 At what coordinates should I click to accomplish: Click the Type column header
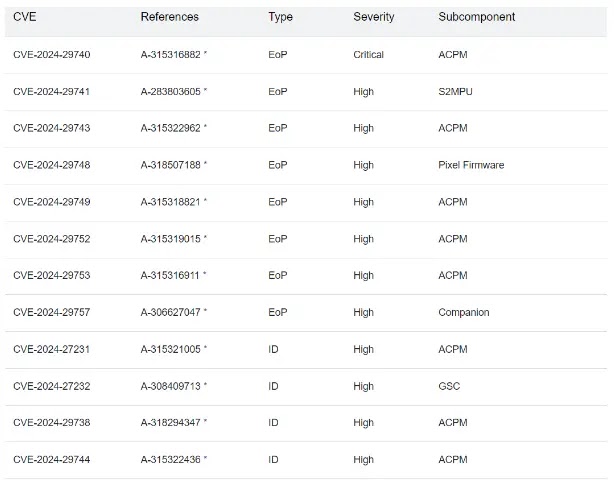click(280, 17)
